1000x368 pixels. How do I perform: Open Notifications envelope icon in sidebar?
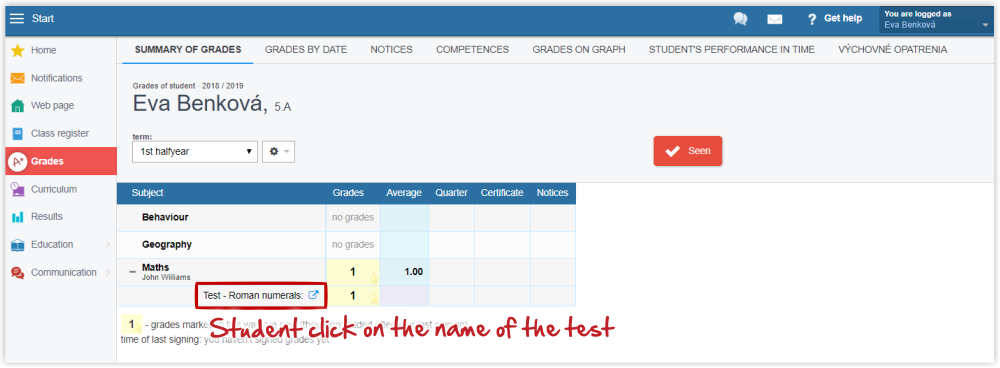18,78
